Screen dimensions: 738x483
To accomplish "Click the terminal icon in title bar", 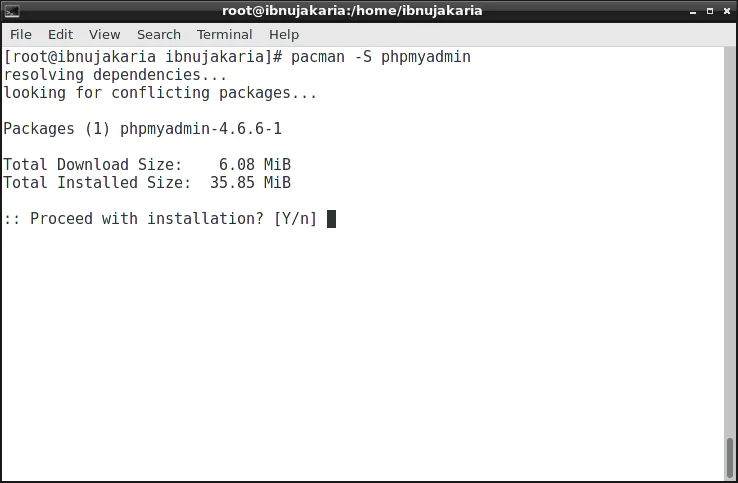I will click(12, 11).
